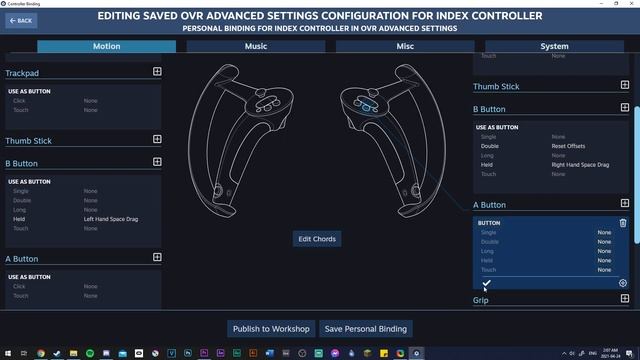Viewport: 640px width, 360px height.
Task: Confirm A Button edits with the checkmark
Action: (x=486, y=283)
